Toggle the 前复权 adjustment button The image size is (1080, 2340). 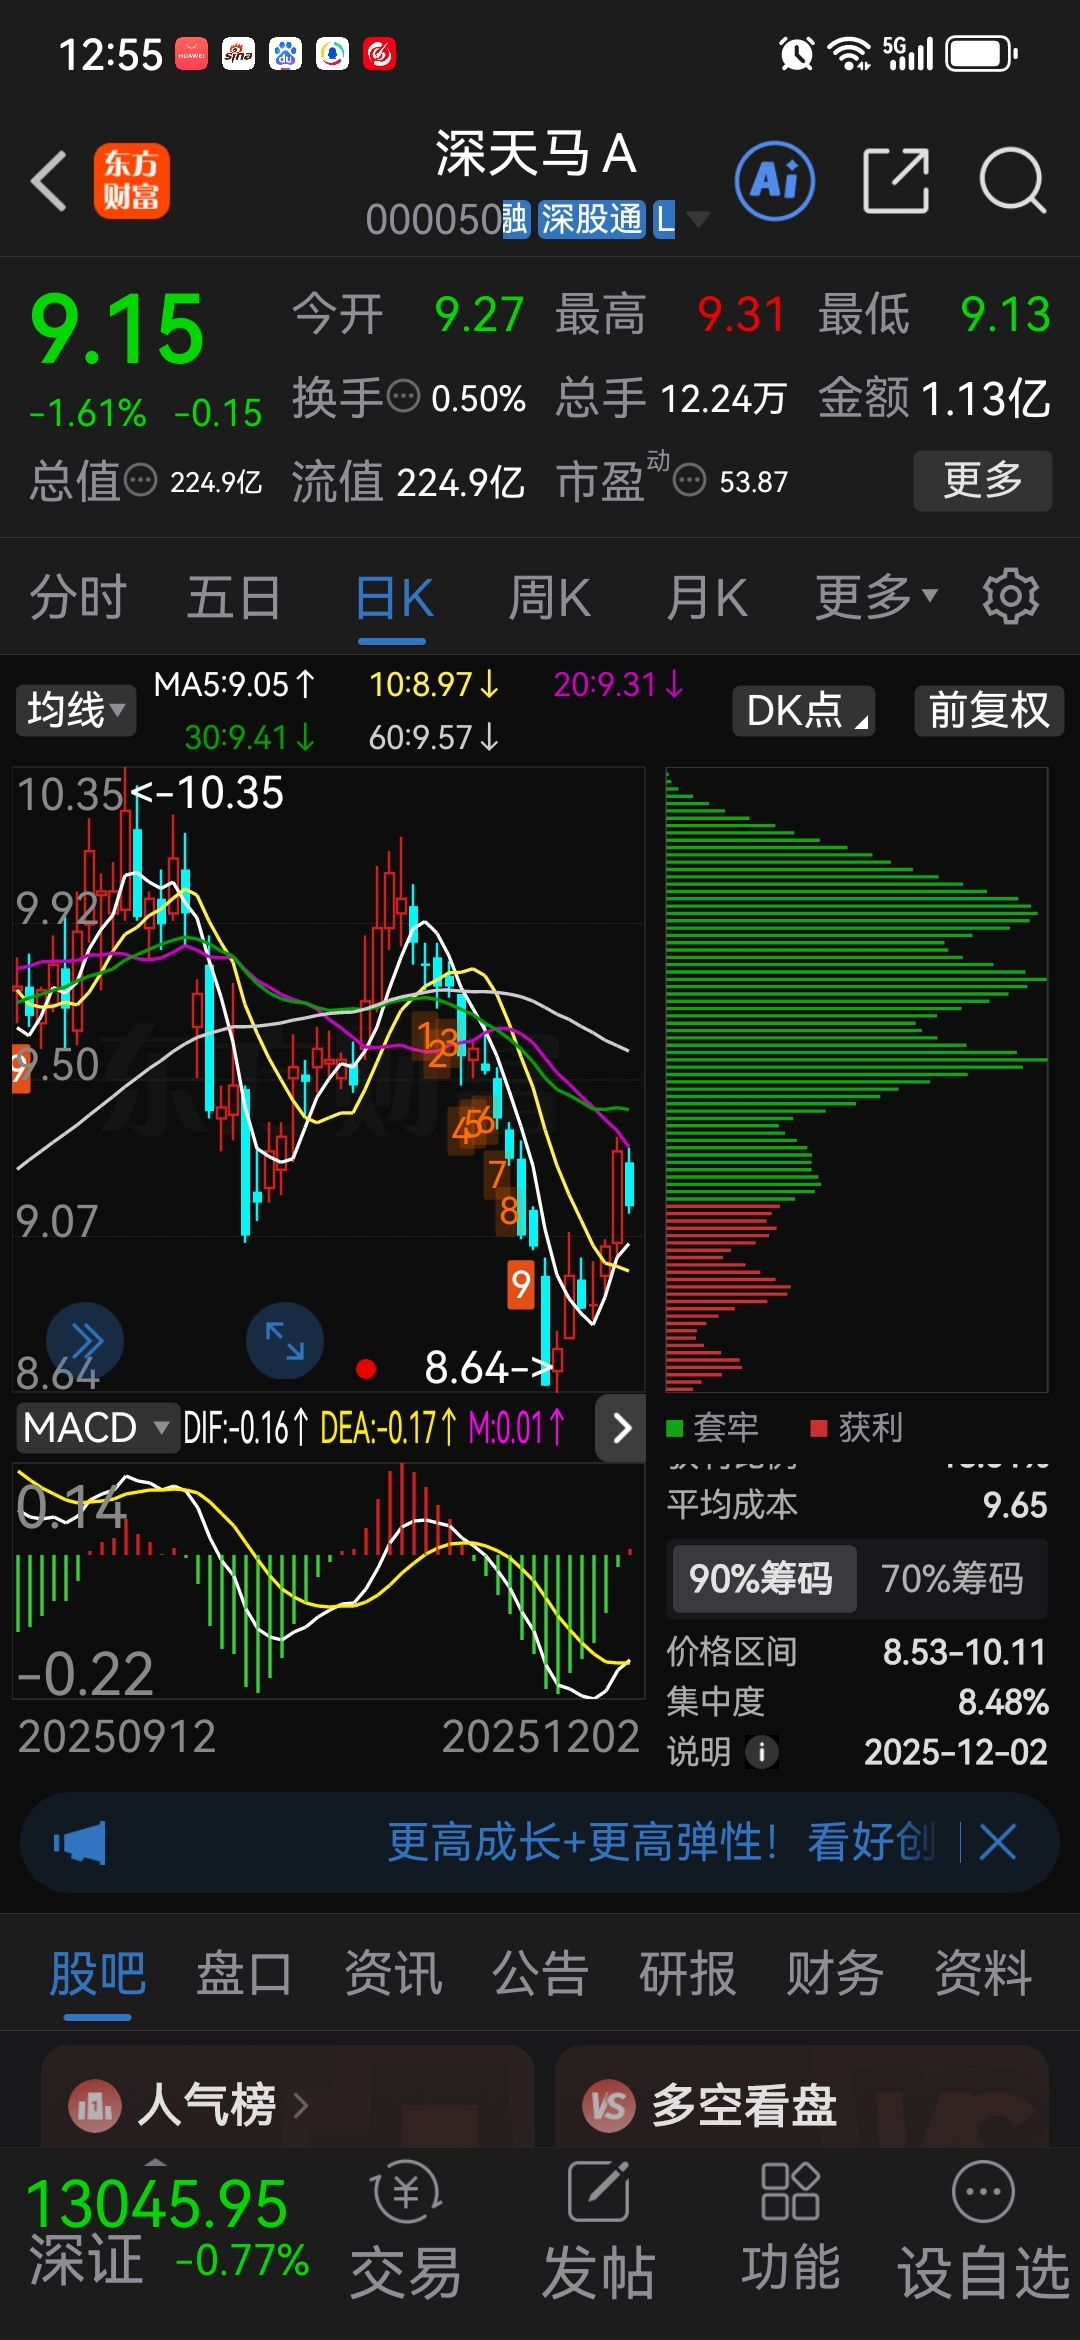989,710
